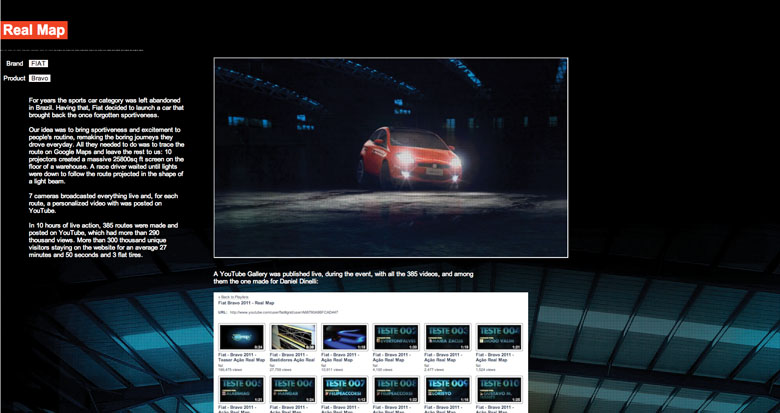The width and height of the screenshot is (780, 413).
Task: Click the paragraph starting '7 cameras broadcasted everything'
Action: [103, 204]
